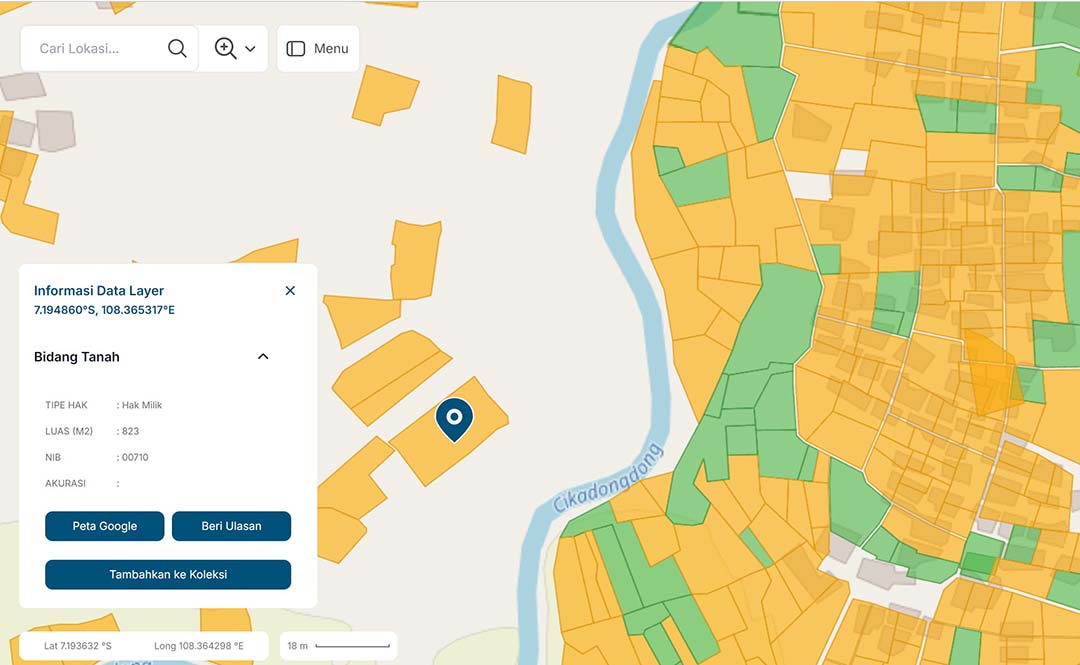Click the zoom-in magnifier icon
1080x665 pixels.
click(225, 48)
